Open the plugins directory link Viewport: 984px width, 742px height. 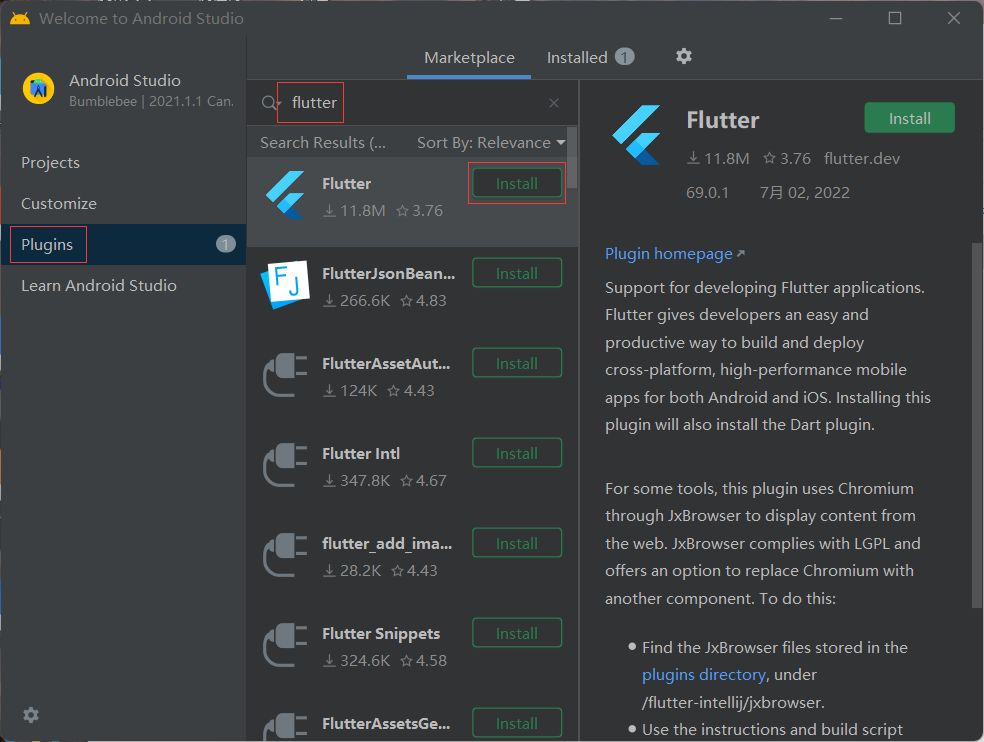click(703, 675)
